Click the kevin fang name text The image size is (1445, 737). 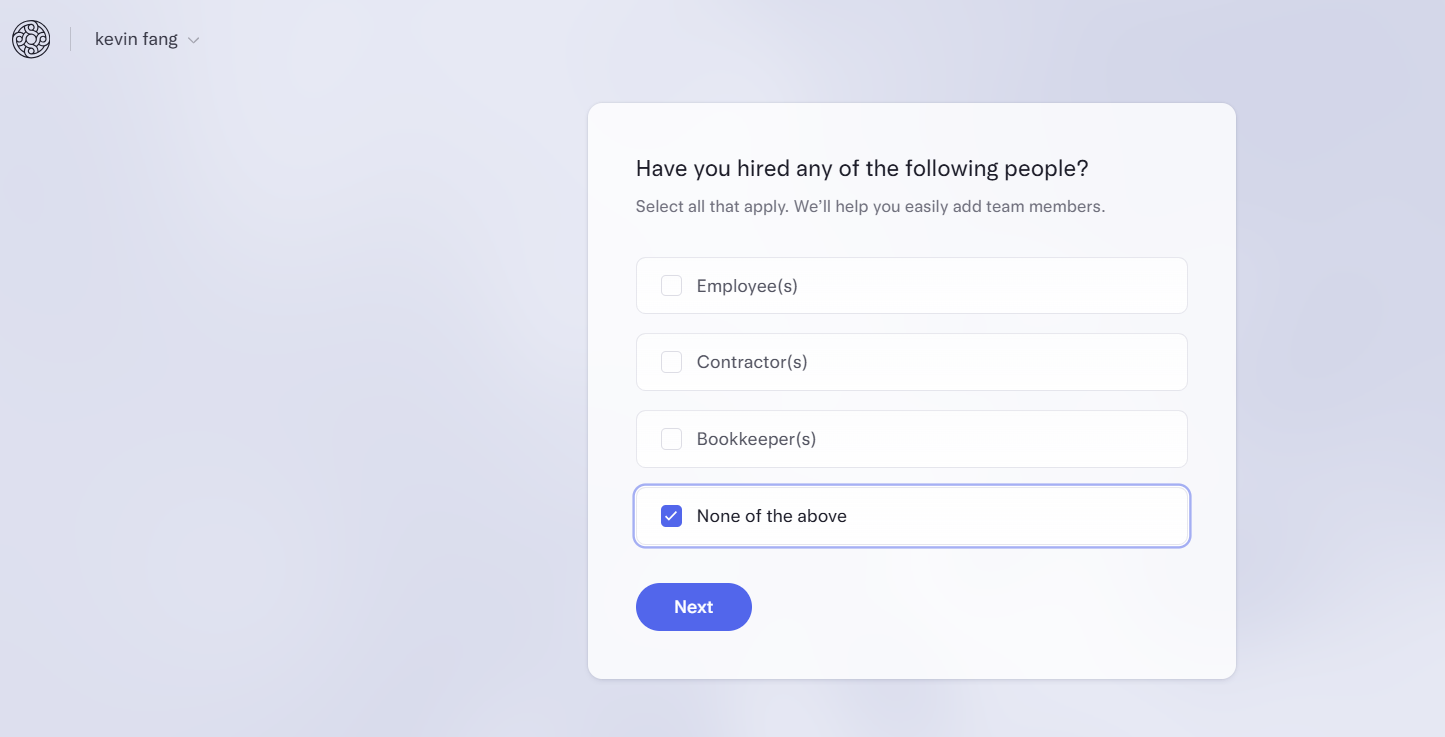point(136,40)
